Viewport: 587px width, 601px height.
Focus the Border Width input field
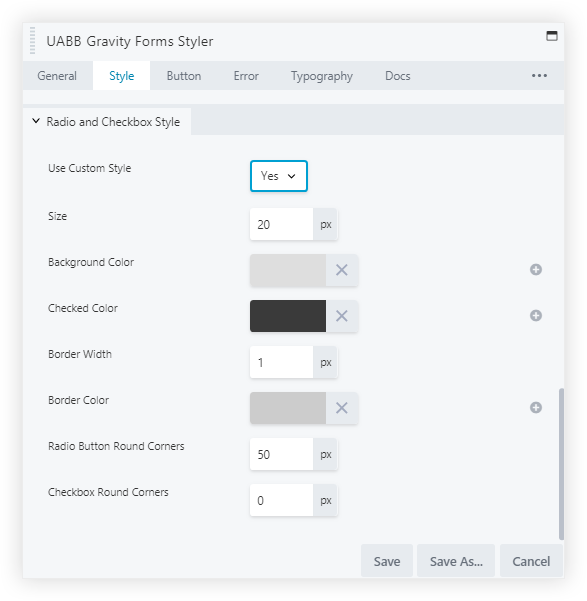point(282,363)
